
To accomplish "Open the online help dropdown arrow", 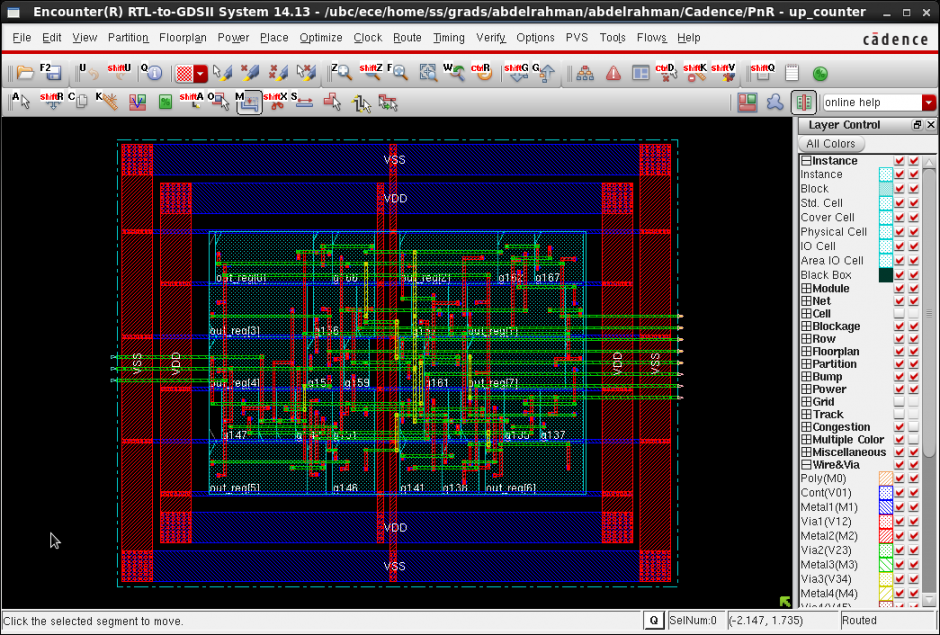I will [x=928, y=103].
